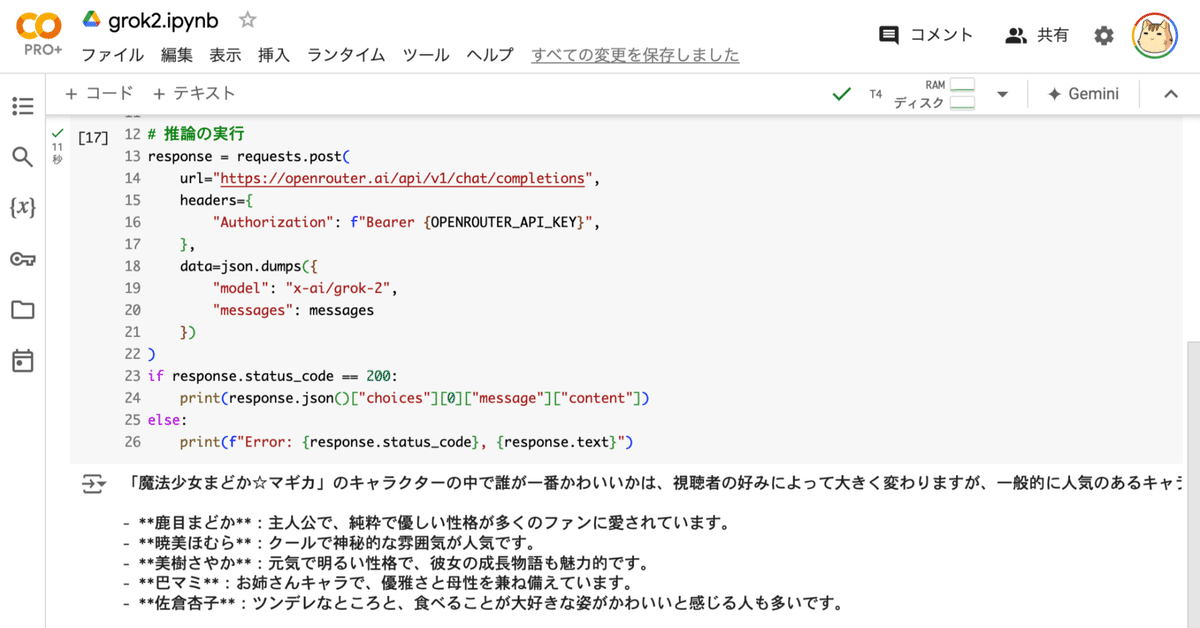Expand the runtime resources dropdown arrow
This screenshot has height=628, width=1200.
[x=1002, y=93]
